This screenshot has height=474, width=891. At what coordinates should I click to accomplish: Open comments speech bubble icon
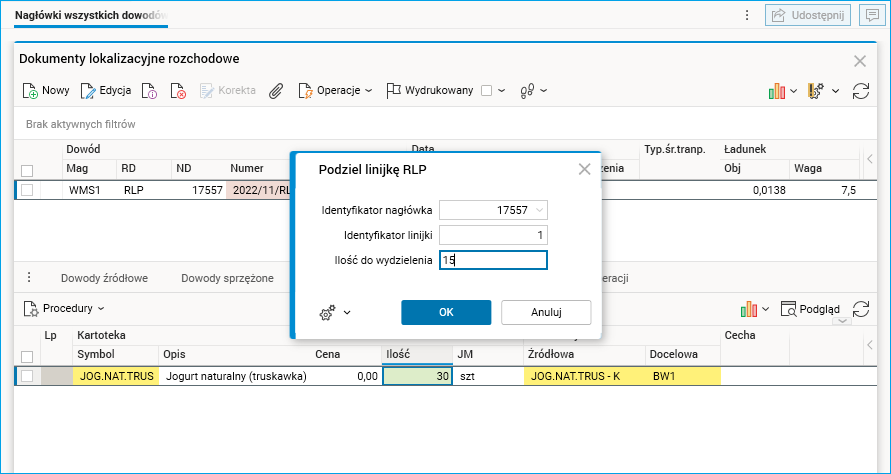point(872,15)
